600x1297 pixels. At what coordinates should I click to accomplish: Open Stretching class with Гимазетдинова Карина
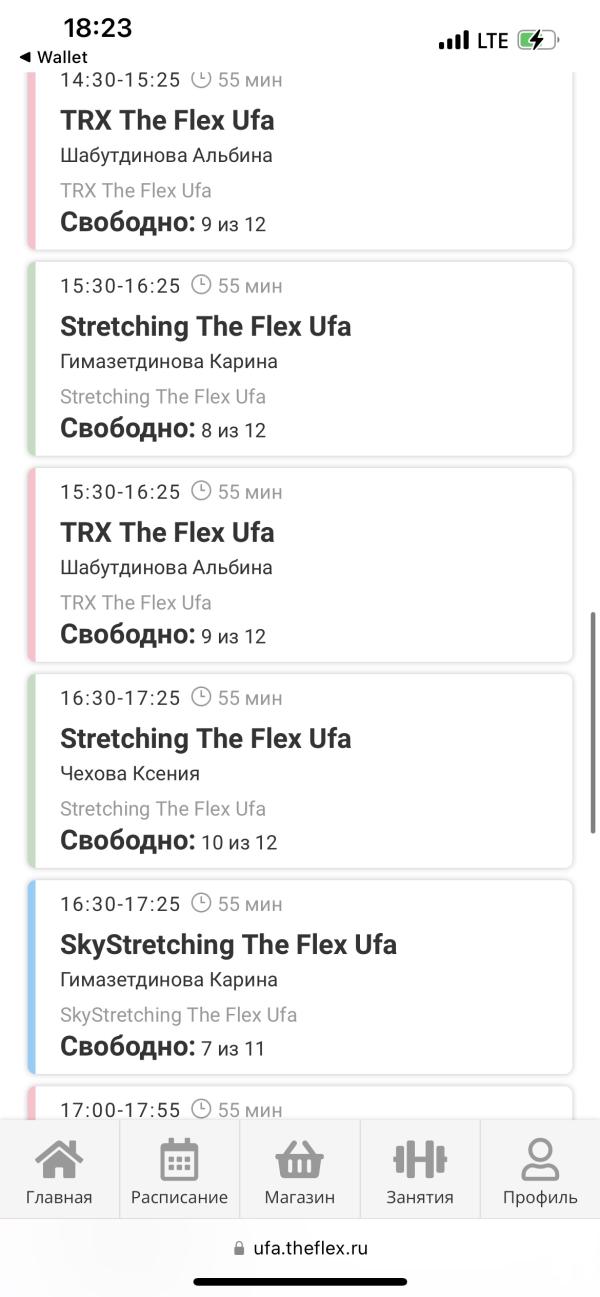click(300, 359)
